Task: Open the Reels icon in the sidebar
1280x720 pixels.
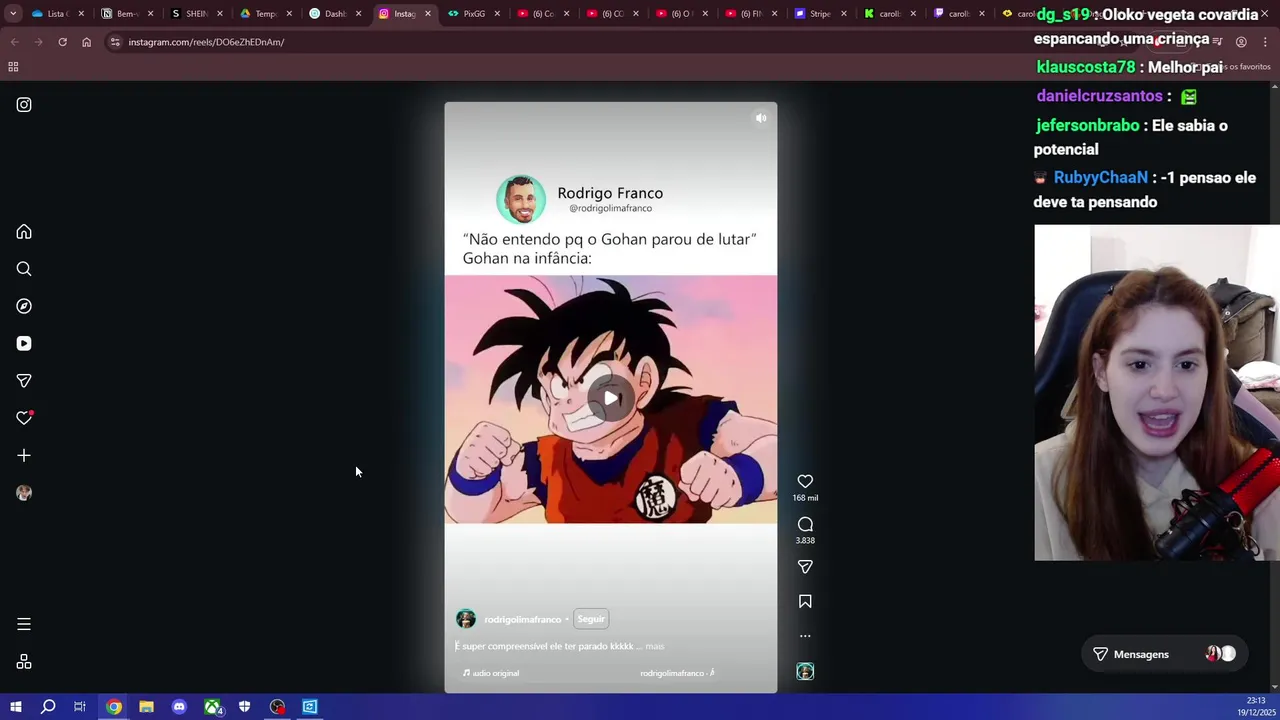Action: pyautogui.click(x=24, y=343)
